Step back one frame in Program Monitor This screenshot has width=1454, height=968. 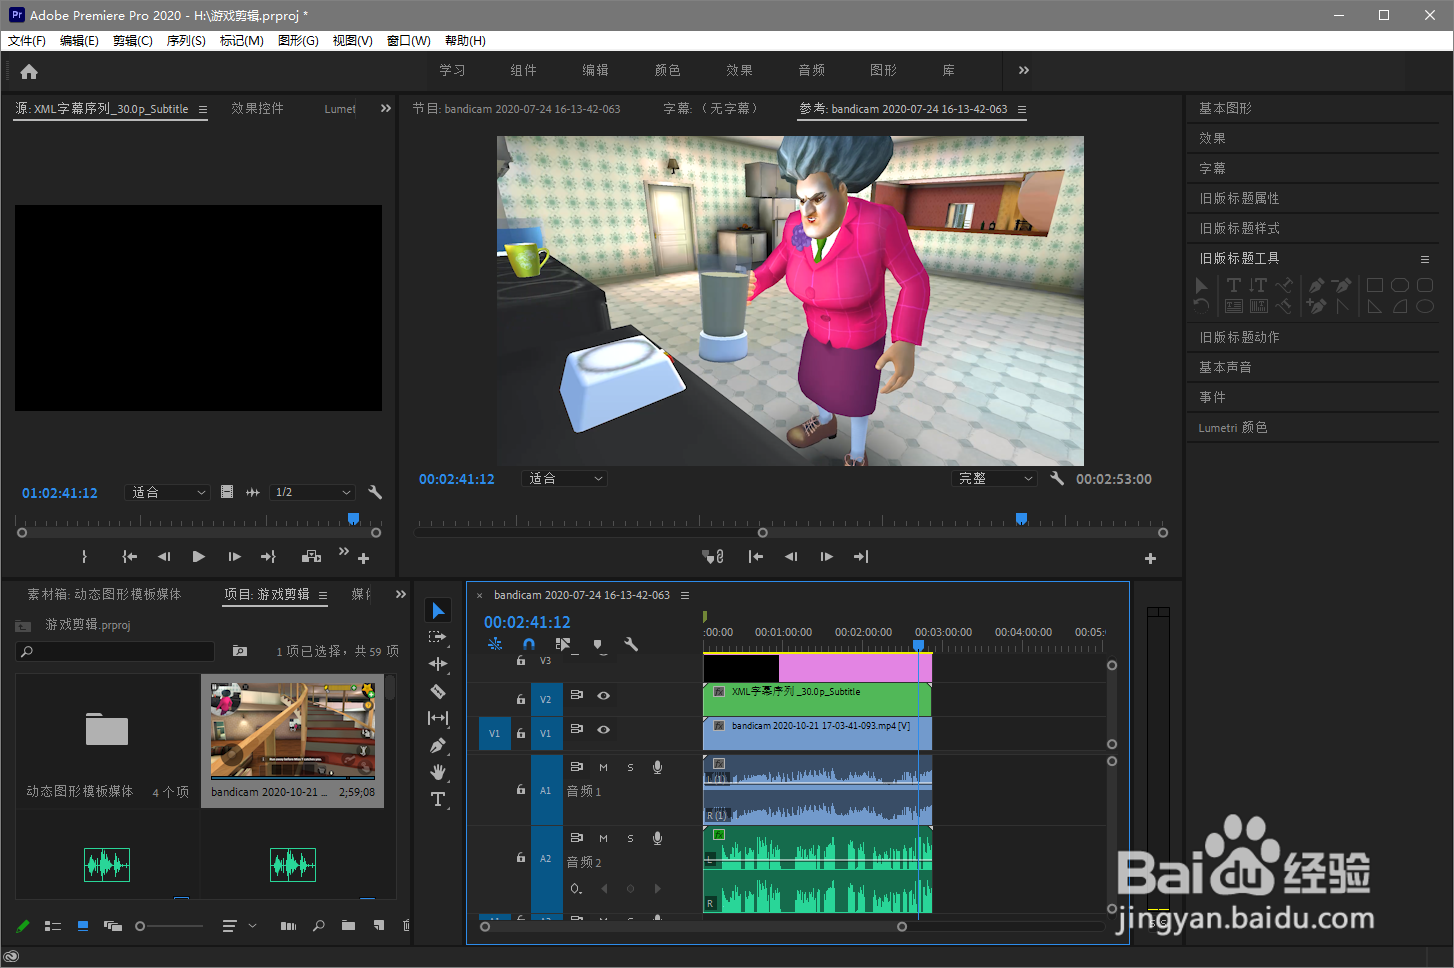(791, 557)
